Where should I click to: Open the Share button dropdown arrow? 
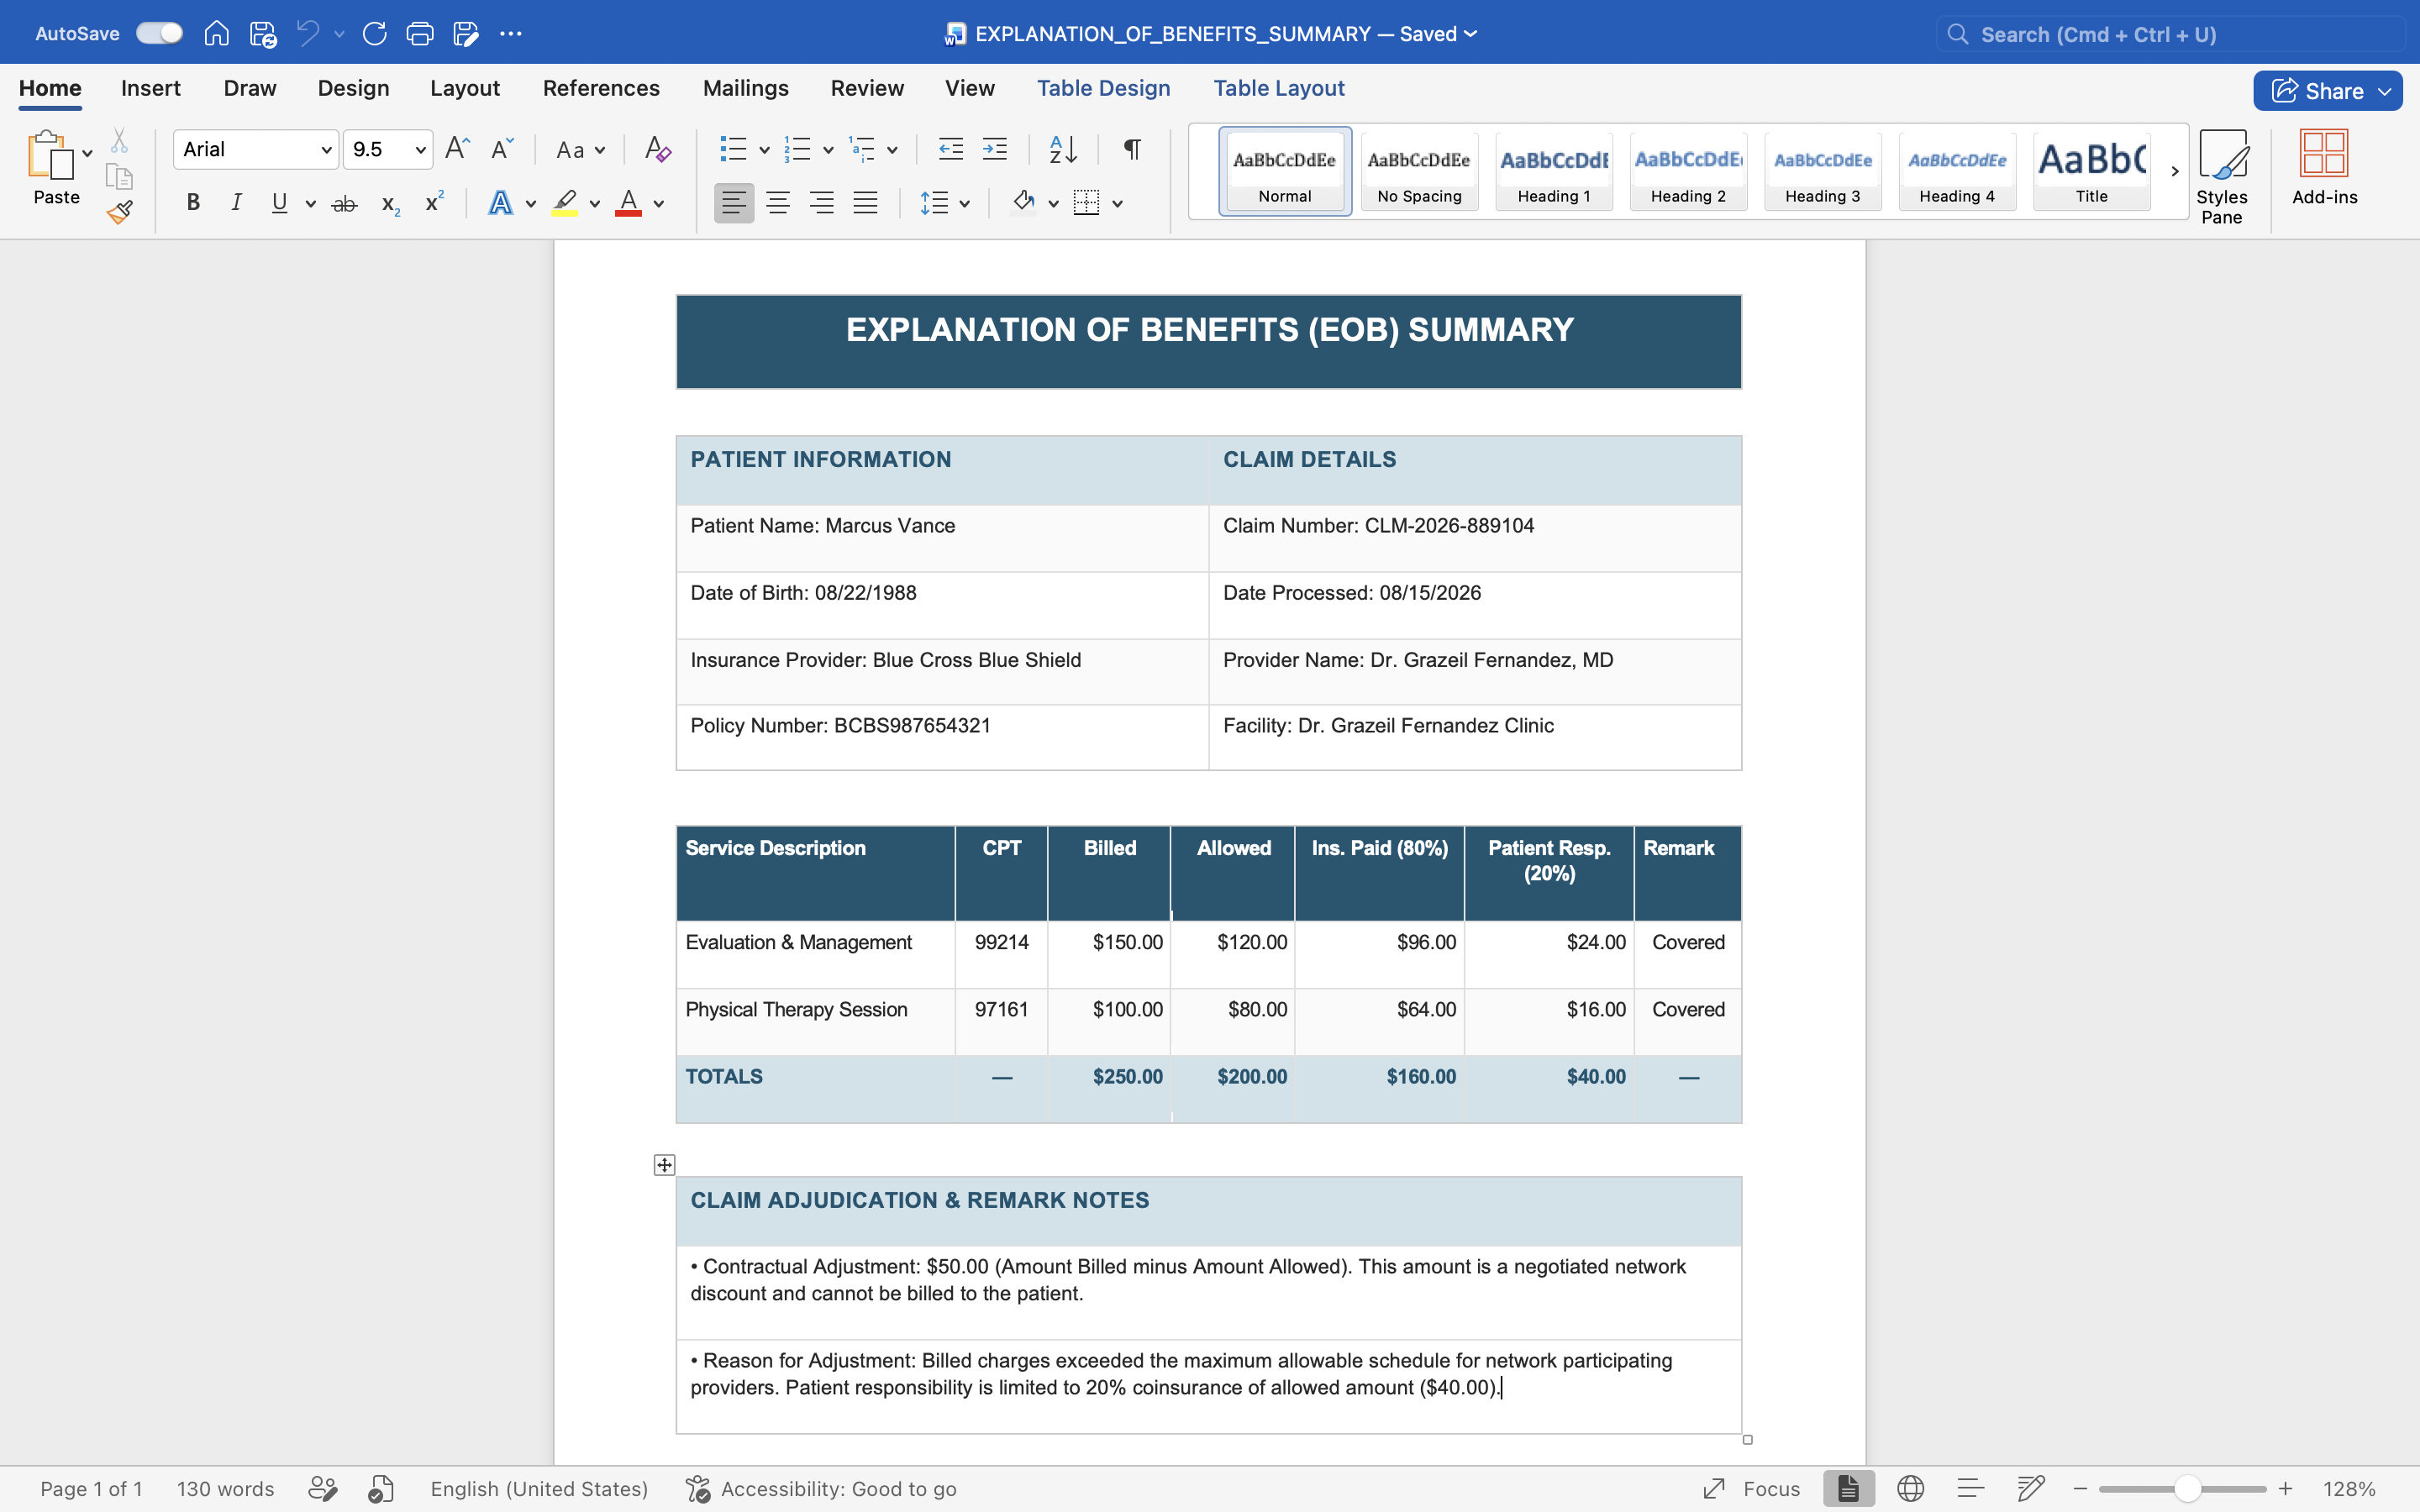pos(2385,91)
